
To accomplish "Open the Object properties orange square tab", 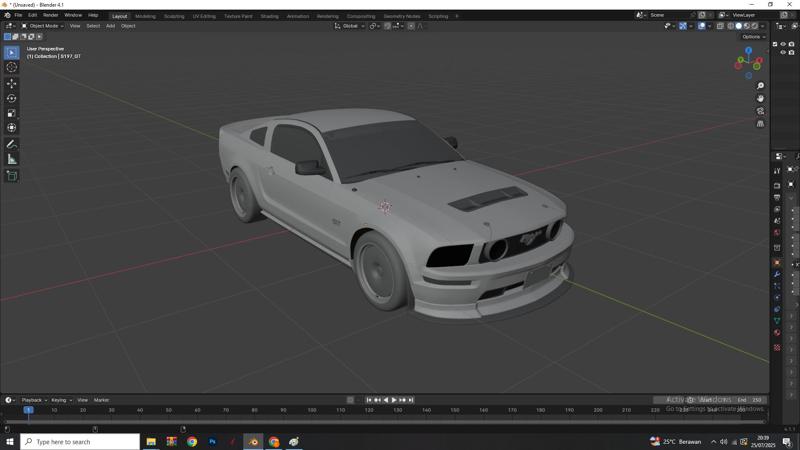I will 777,262.
